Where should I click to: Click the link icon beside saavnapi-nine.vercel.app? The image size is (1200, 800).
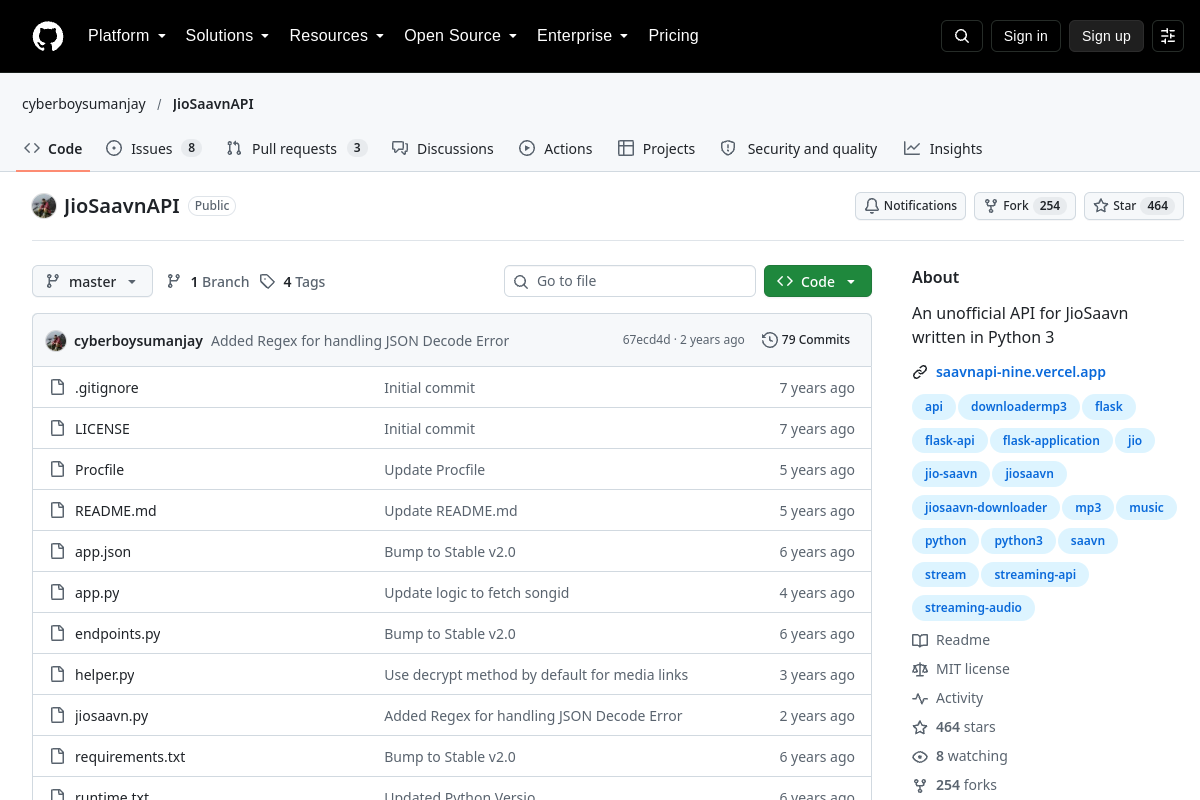click(x=920, y=372)
